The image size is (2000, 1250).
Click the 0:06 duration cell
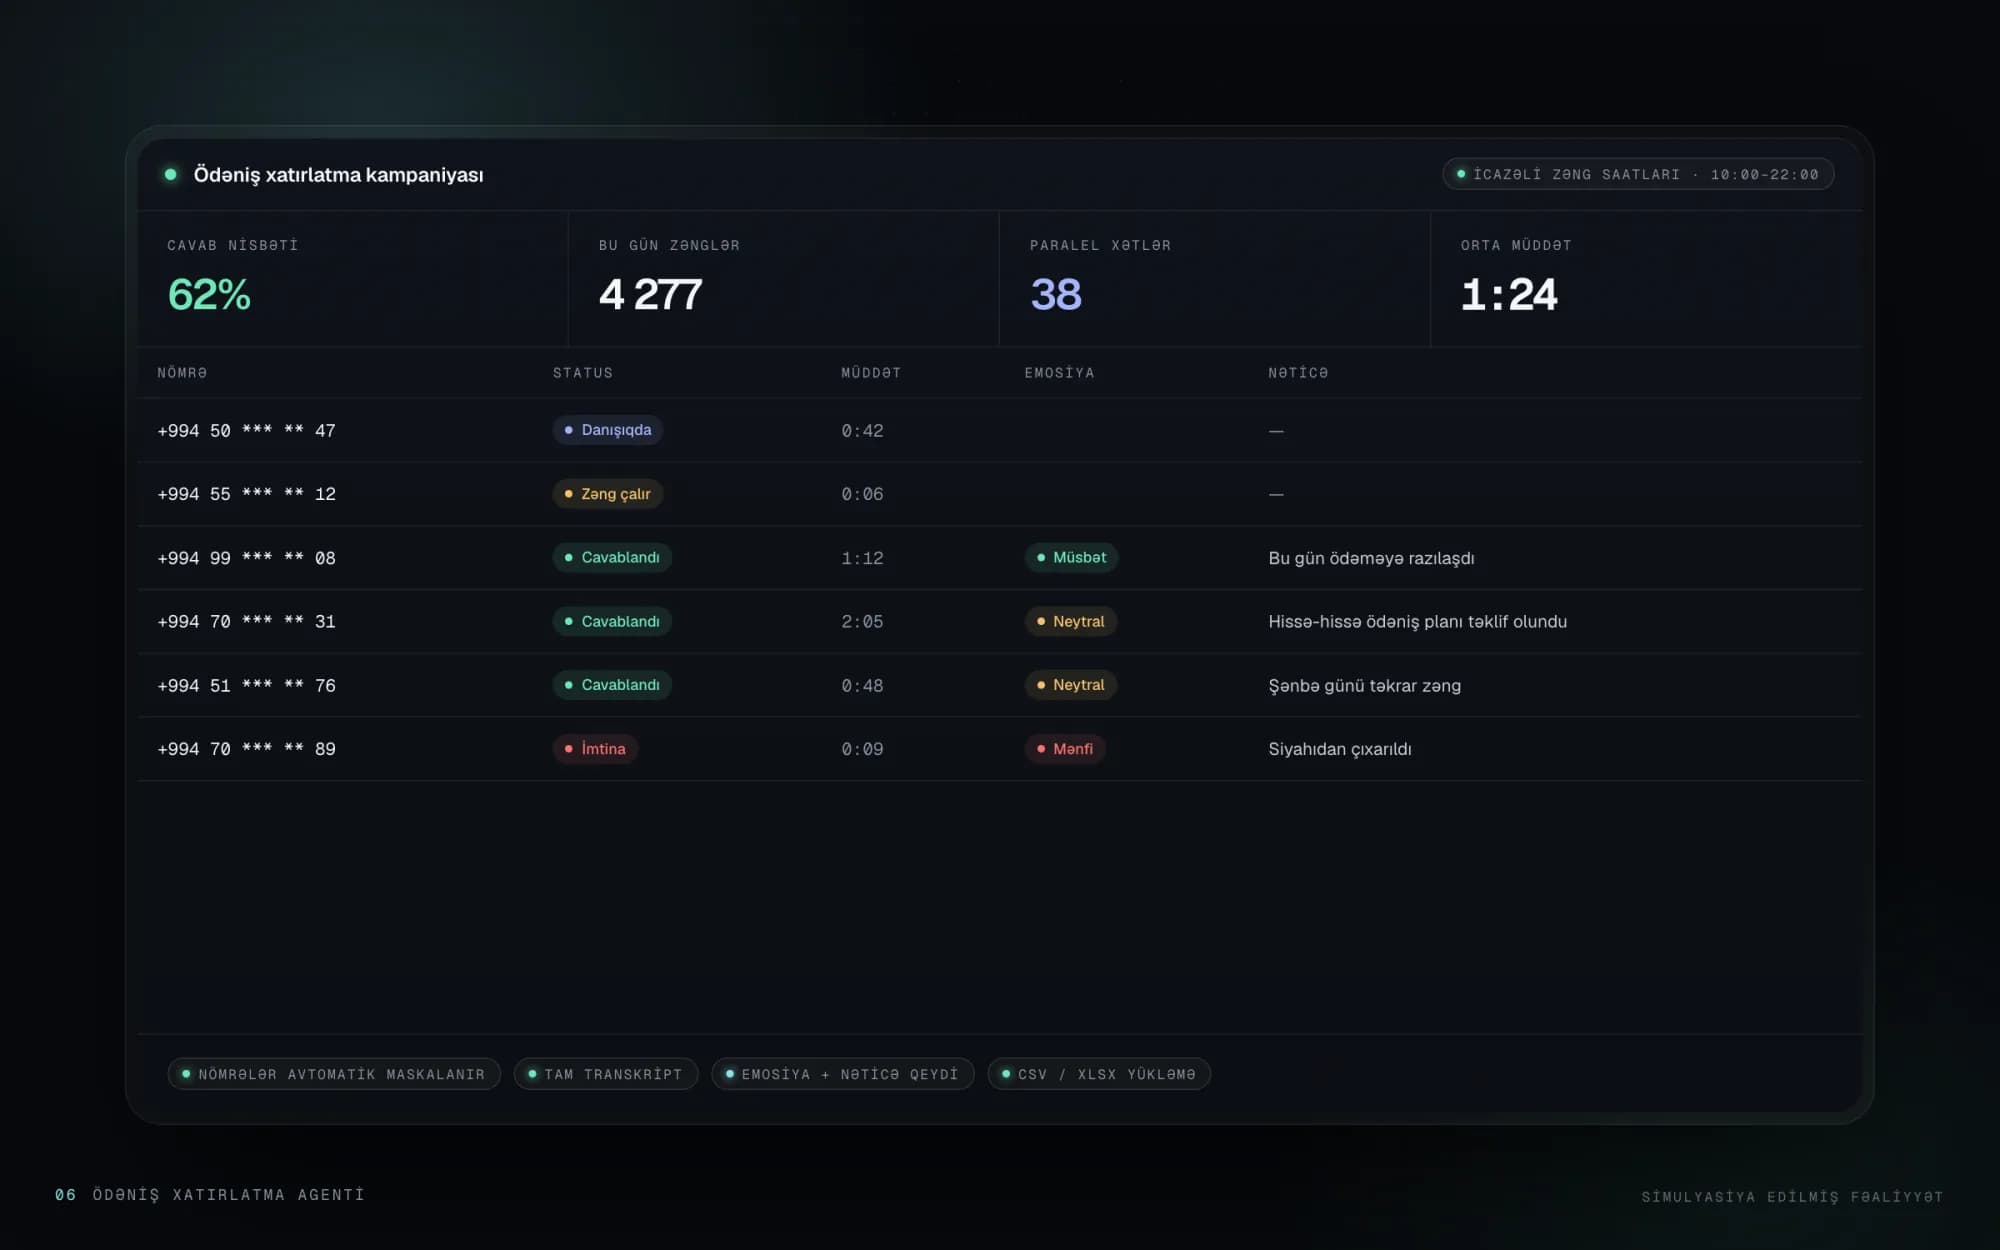point(862,494)
